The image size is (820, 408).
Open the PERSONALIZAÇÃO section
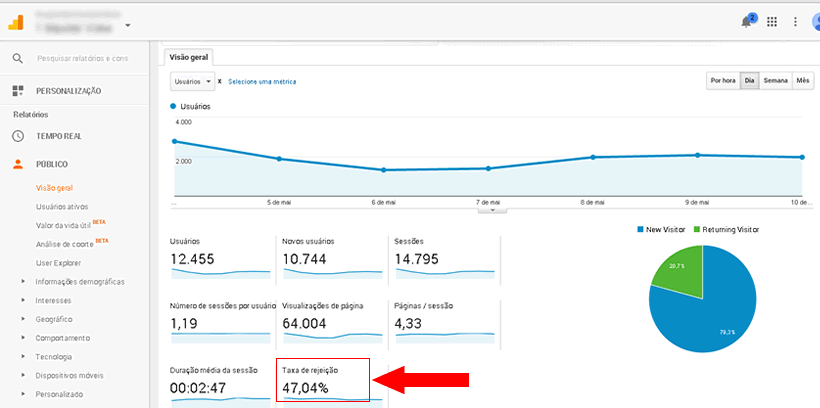[69, 91]
